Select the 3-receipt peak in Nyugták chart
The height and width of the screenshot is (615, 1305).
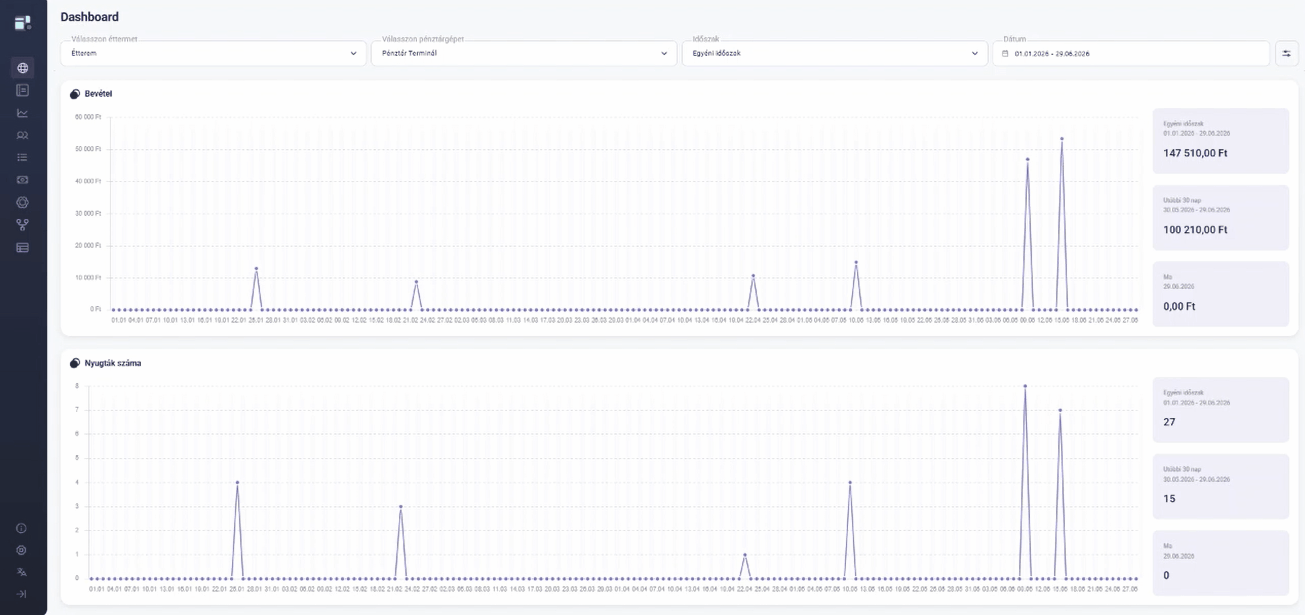[401, 506]
